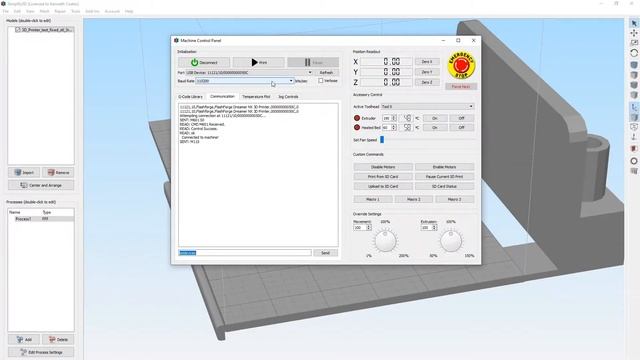The height and width of the screenshot is (360, 640).
Task: Click the Pause button
Action: click(x=313, y=62)
